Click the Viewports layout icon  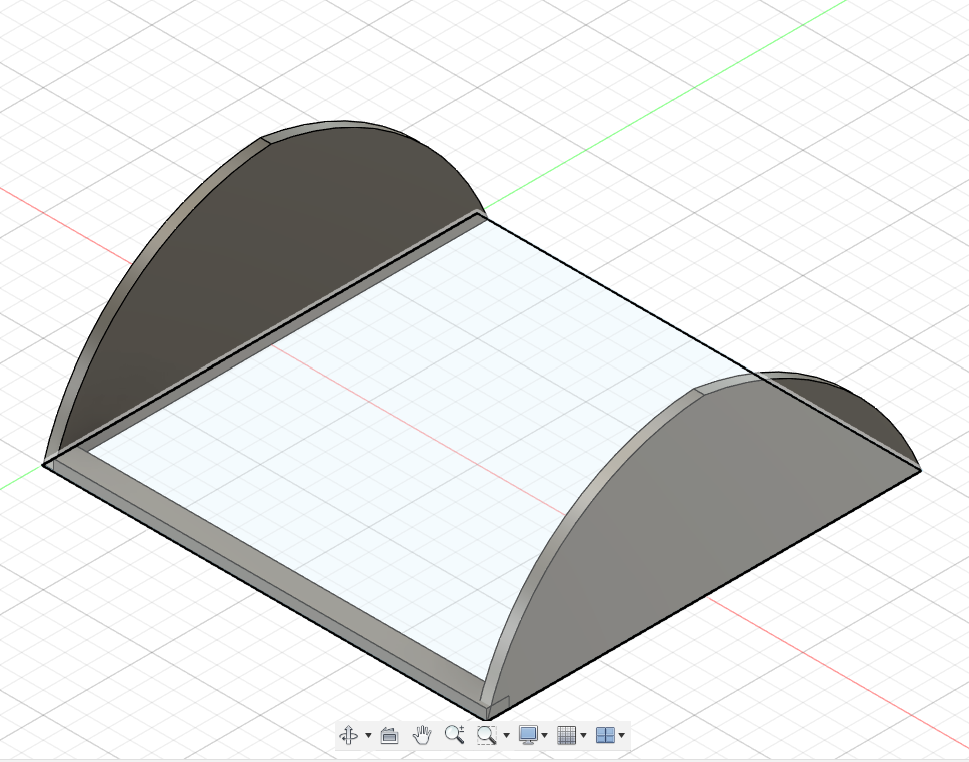(x=605, y=735)
